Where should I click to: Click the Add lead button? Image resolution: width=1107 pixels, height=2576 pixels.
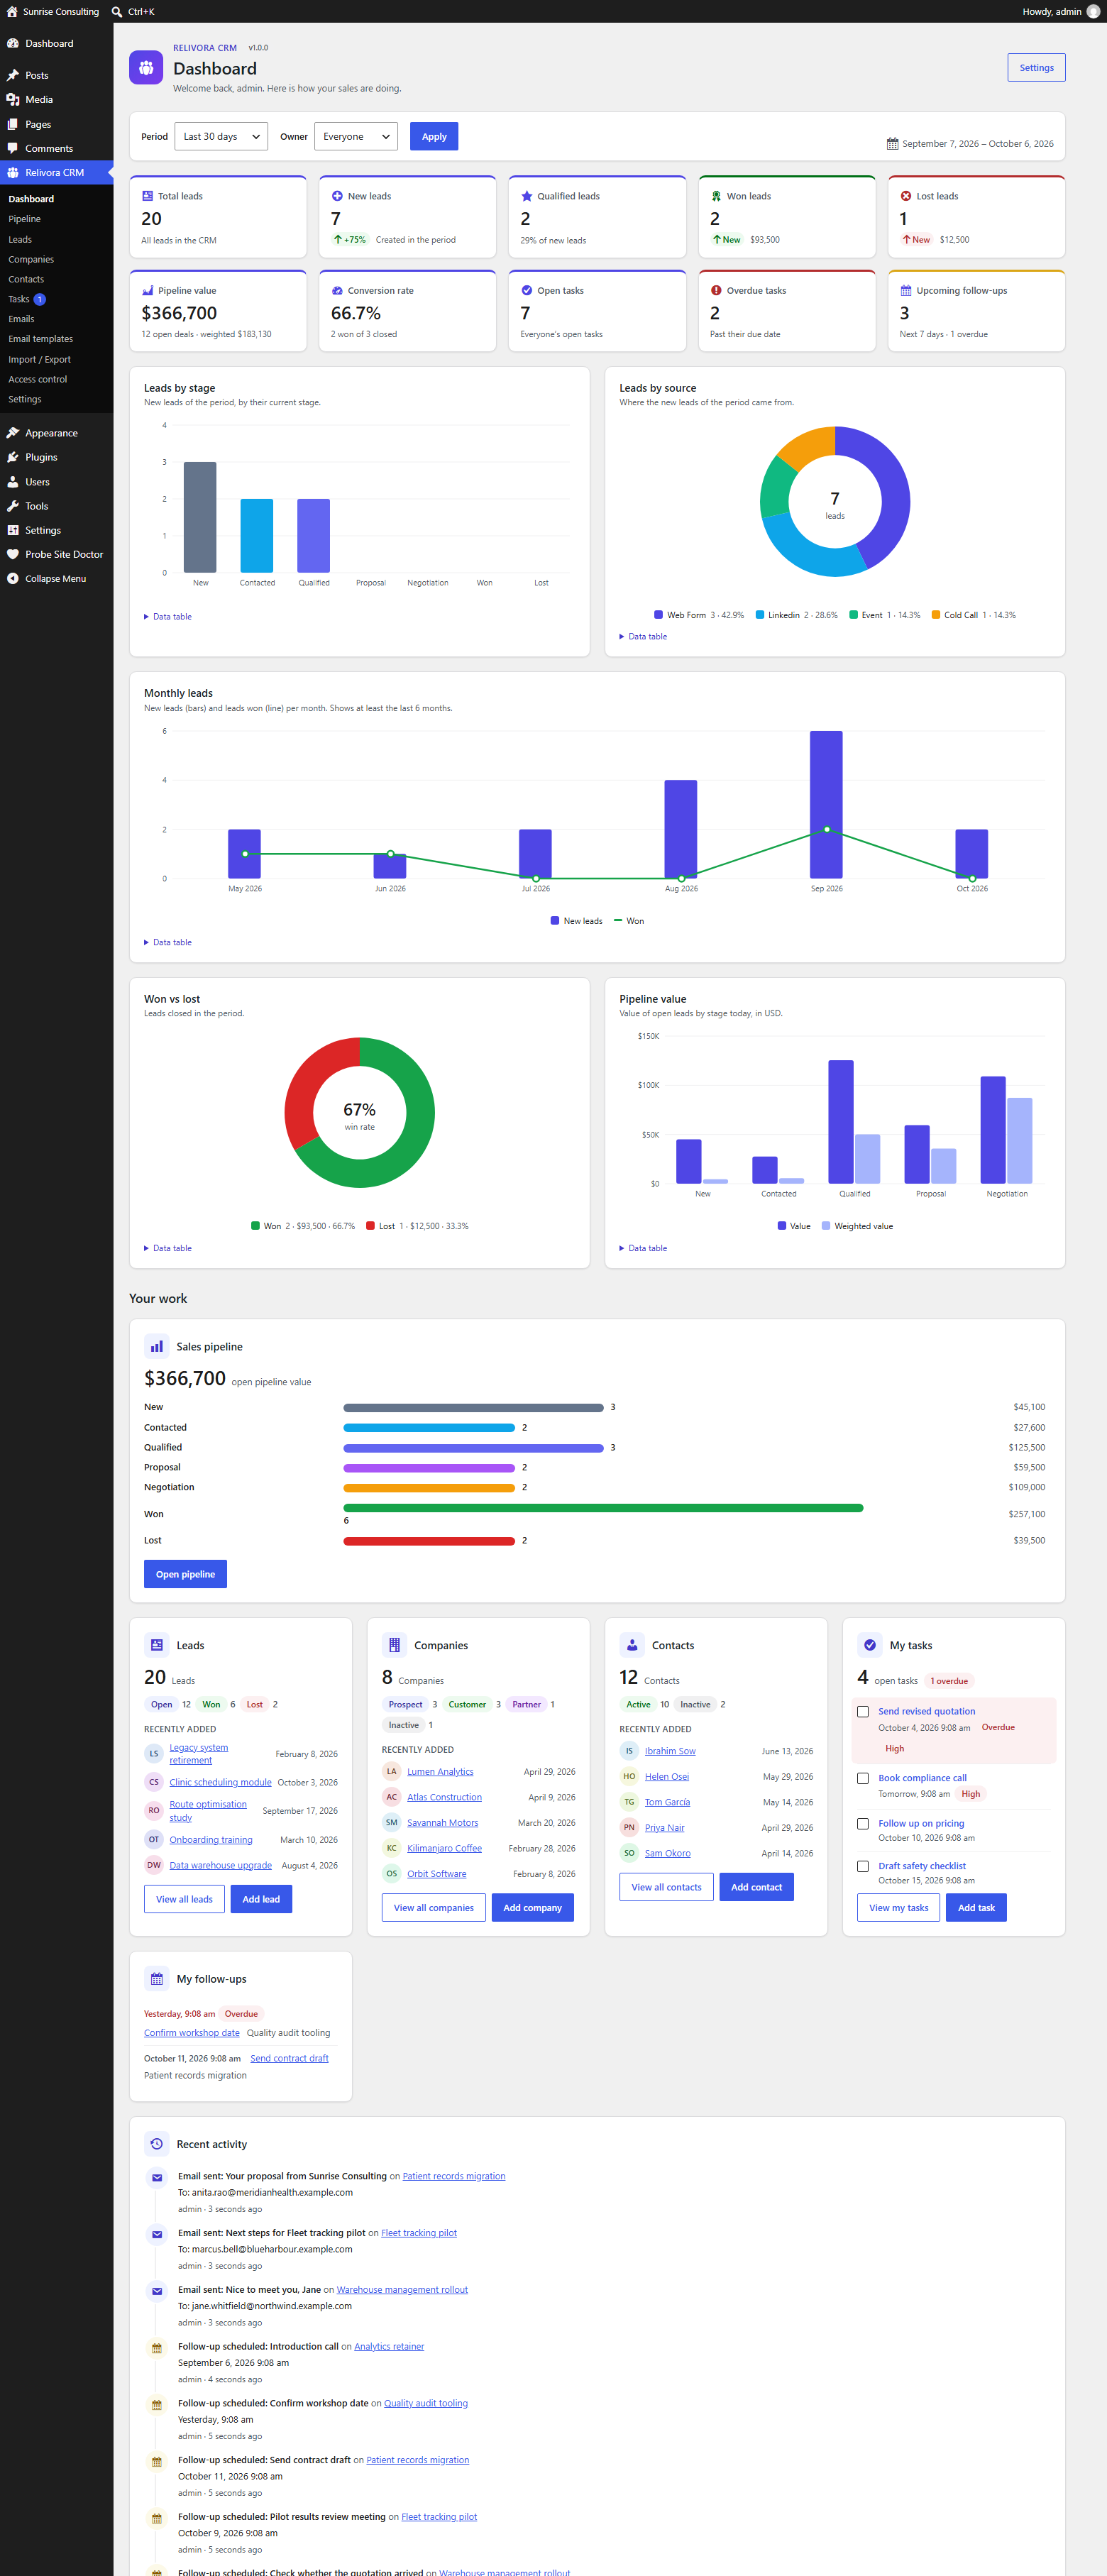pyautogui.click(x=261, y=1899)
